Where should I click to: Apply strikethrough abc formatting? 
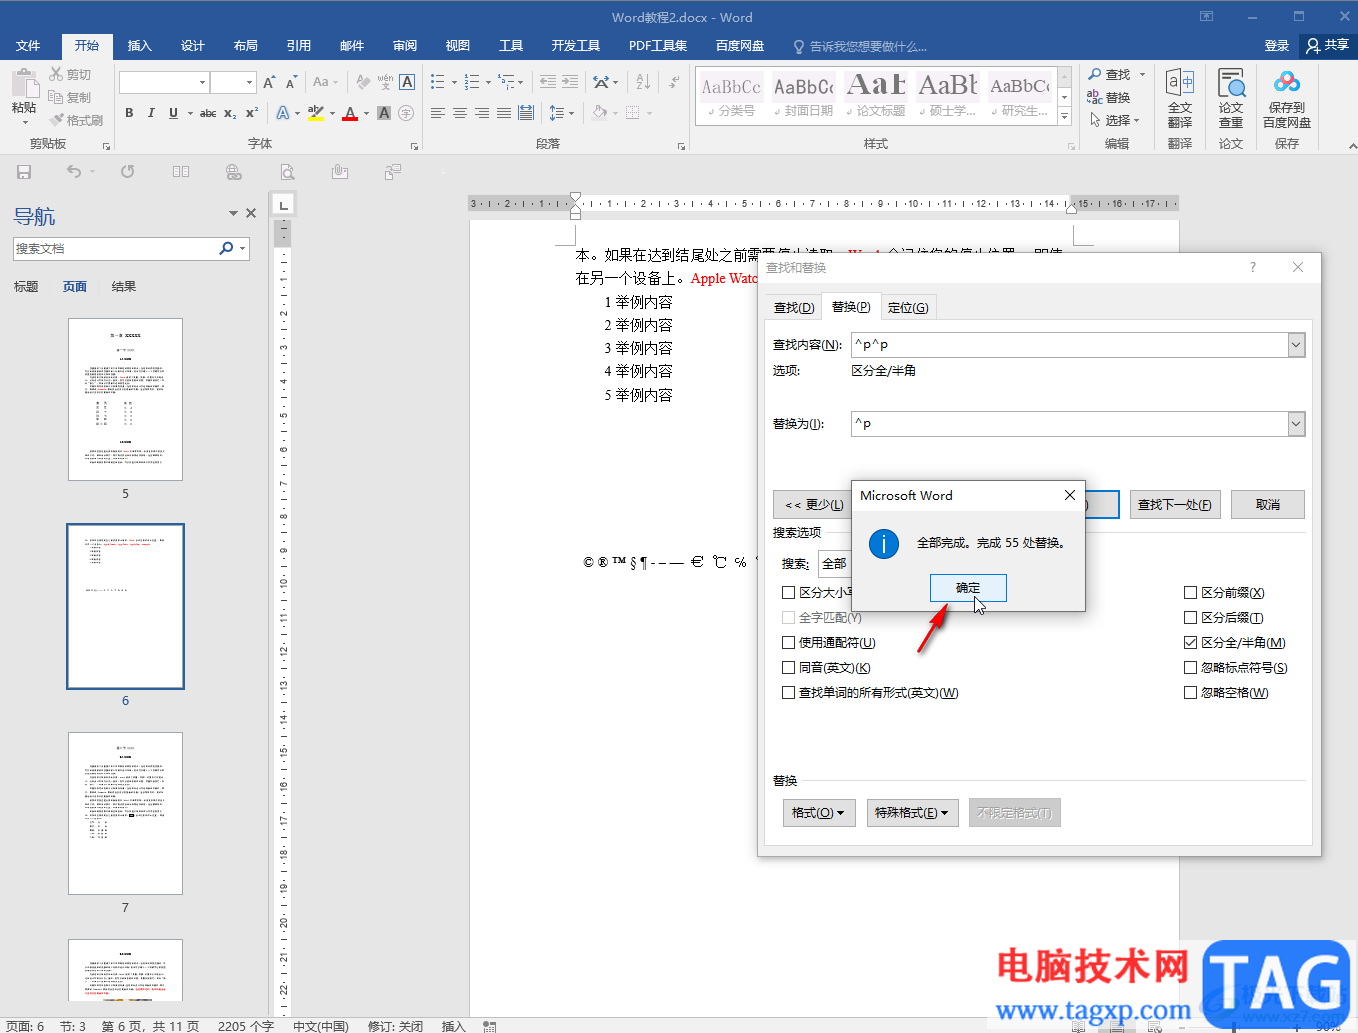(208, 113)
